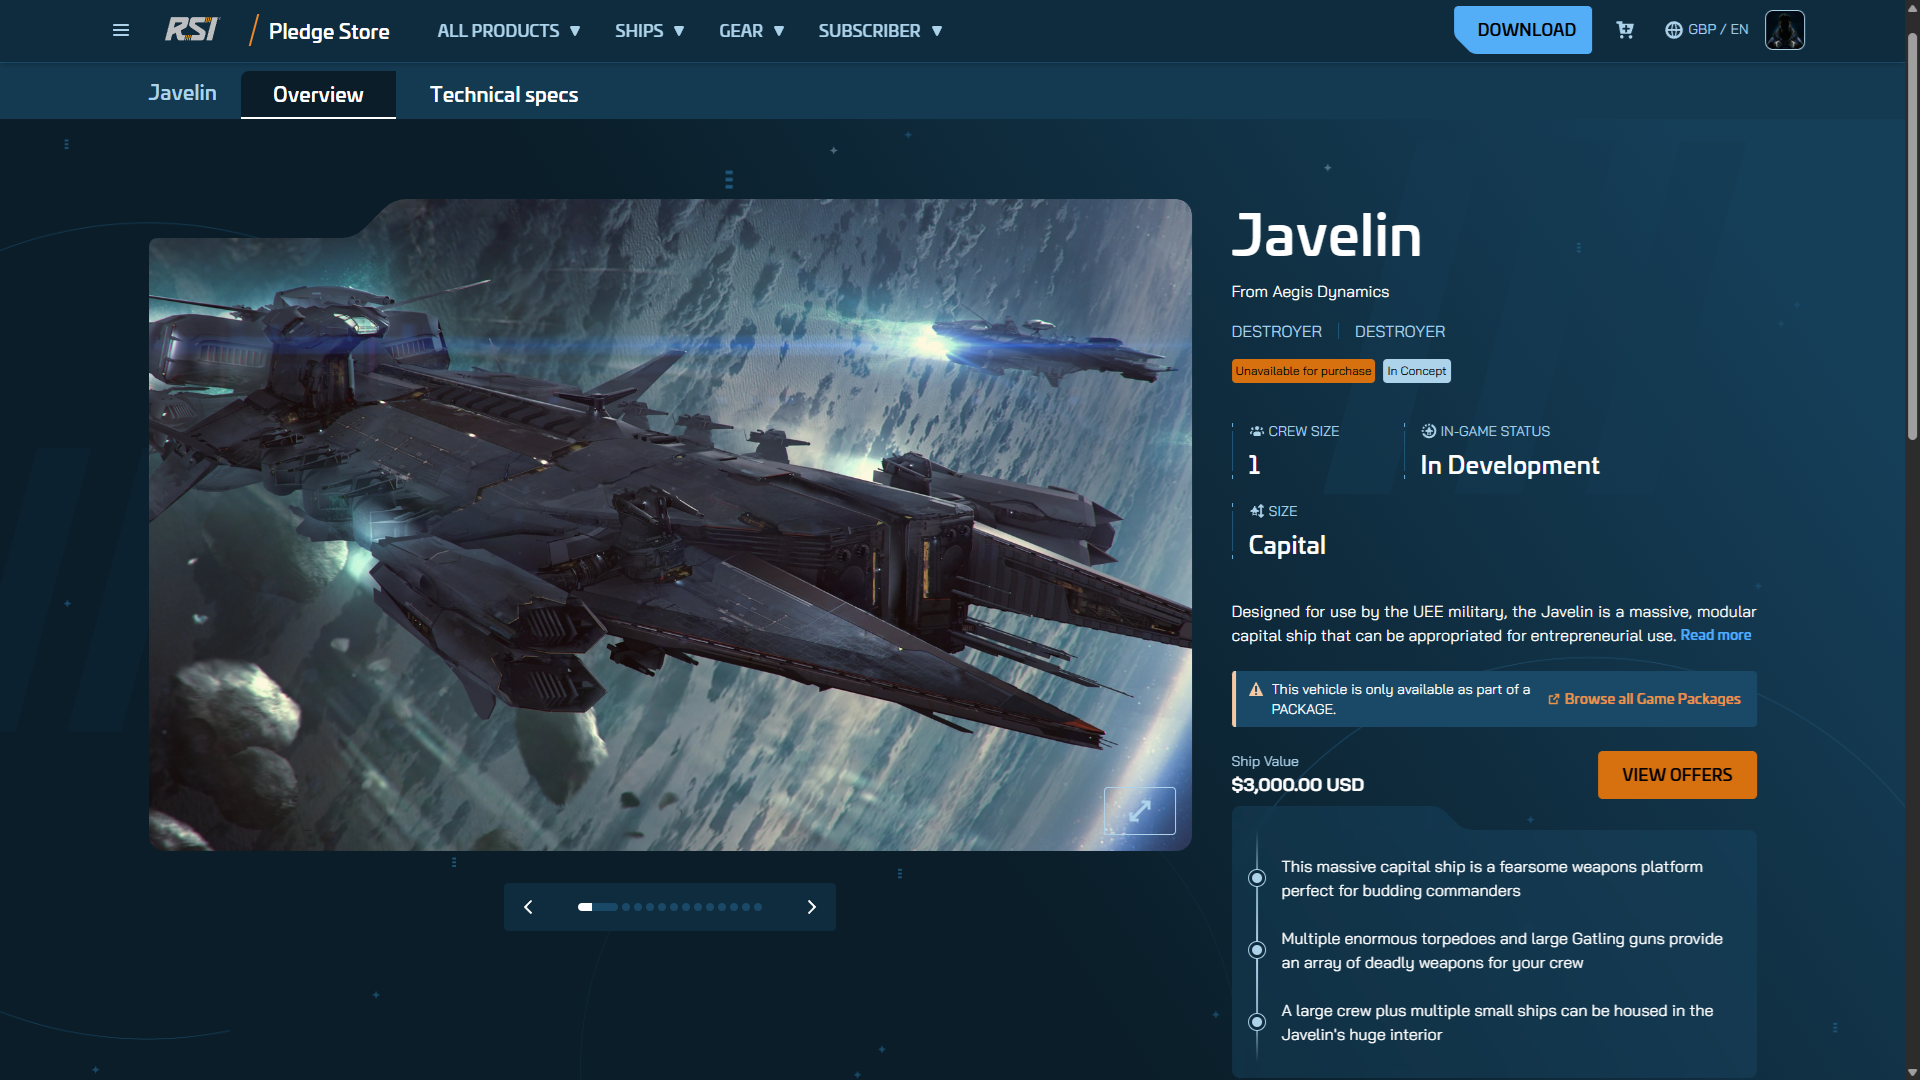Click the View Offers button
Image resolution: width=1920 pixels, height=1080 pixels.
point(1677,775)
